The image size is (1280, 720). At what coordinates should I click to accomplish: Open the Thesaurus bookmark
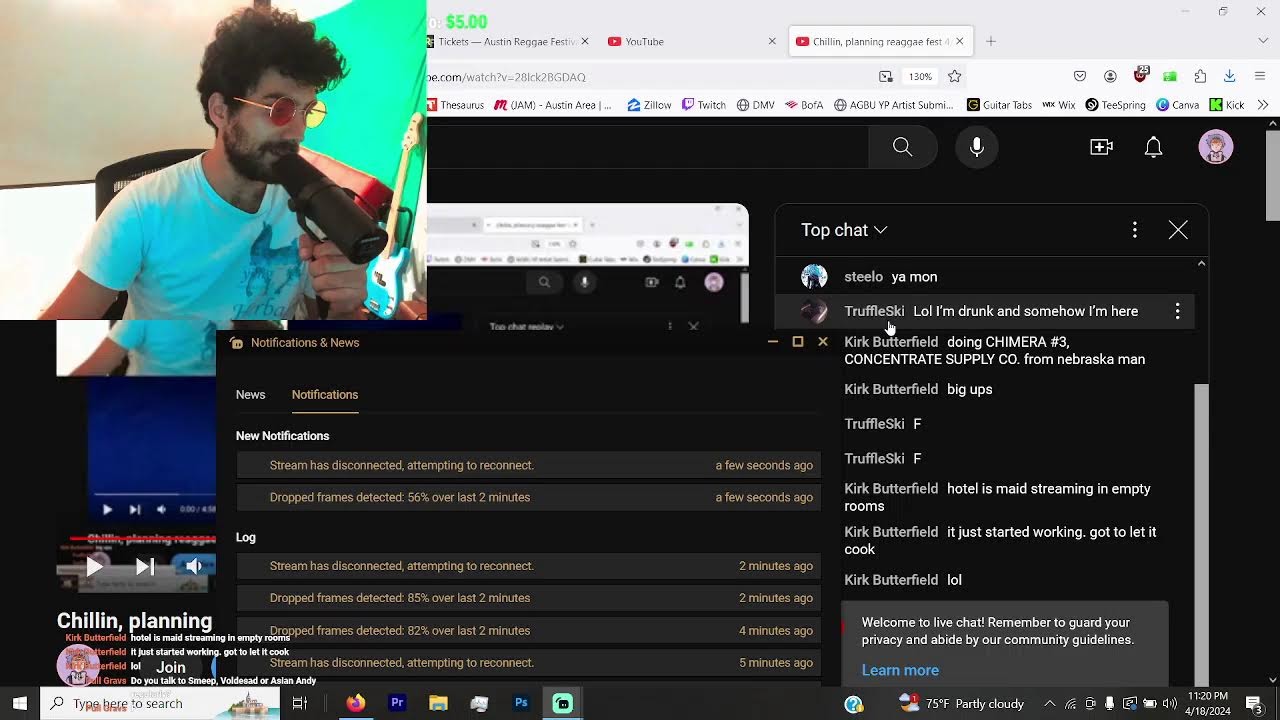pyautogui.click(x=455, y=104)
